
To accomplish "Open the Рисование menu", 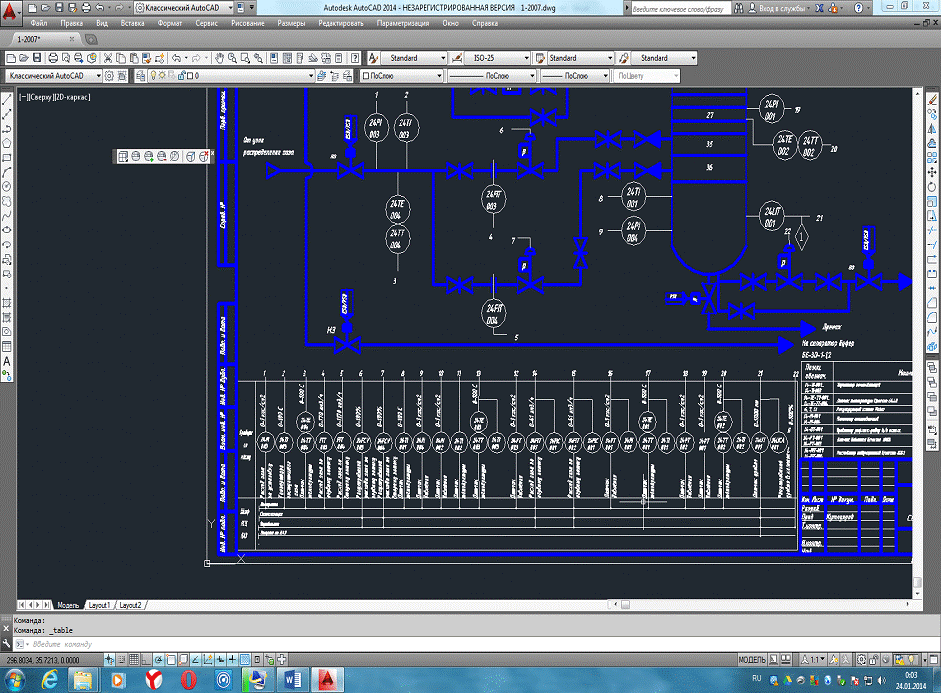I will click(248, 22).
